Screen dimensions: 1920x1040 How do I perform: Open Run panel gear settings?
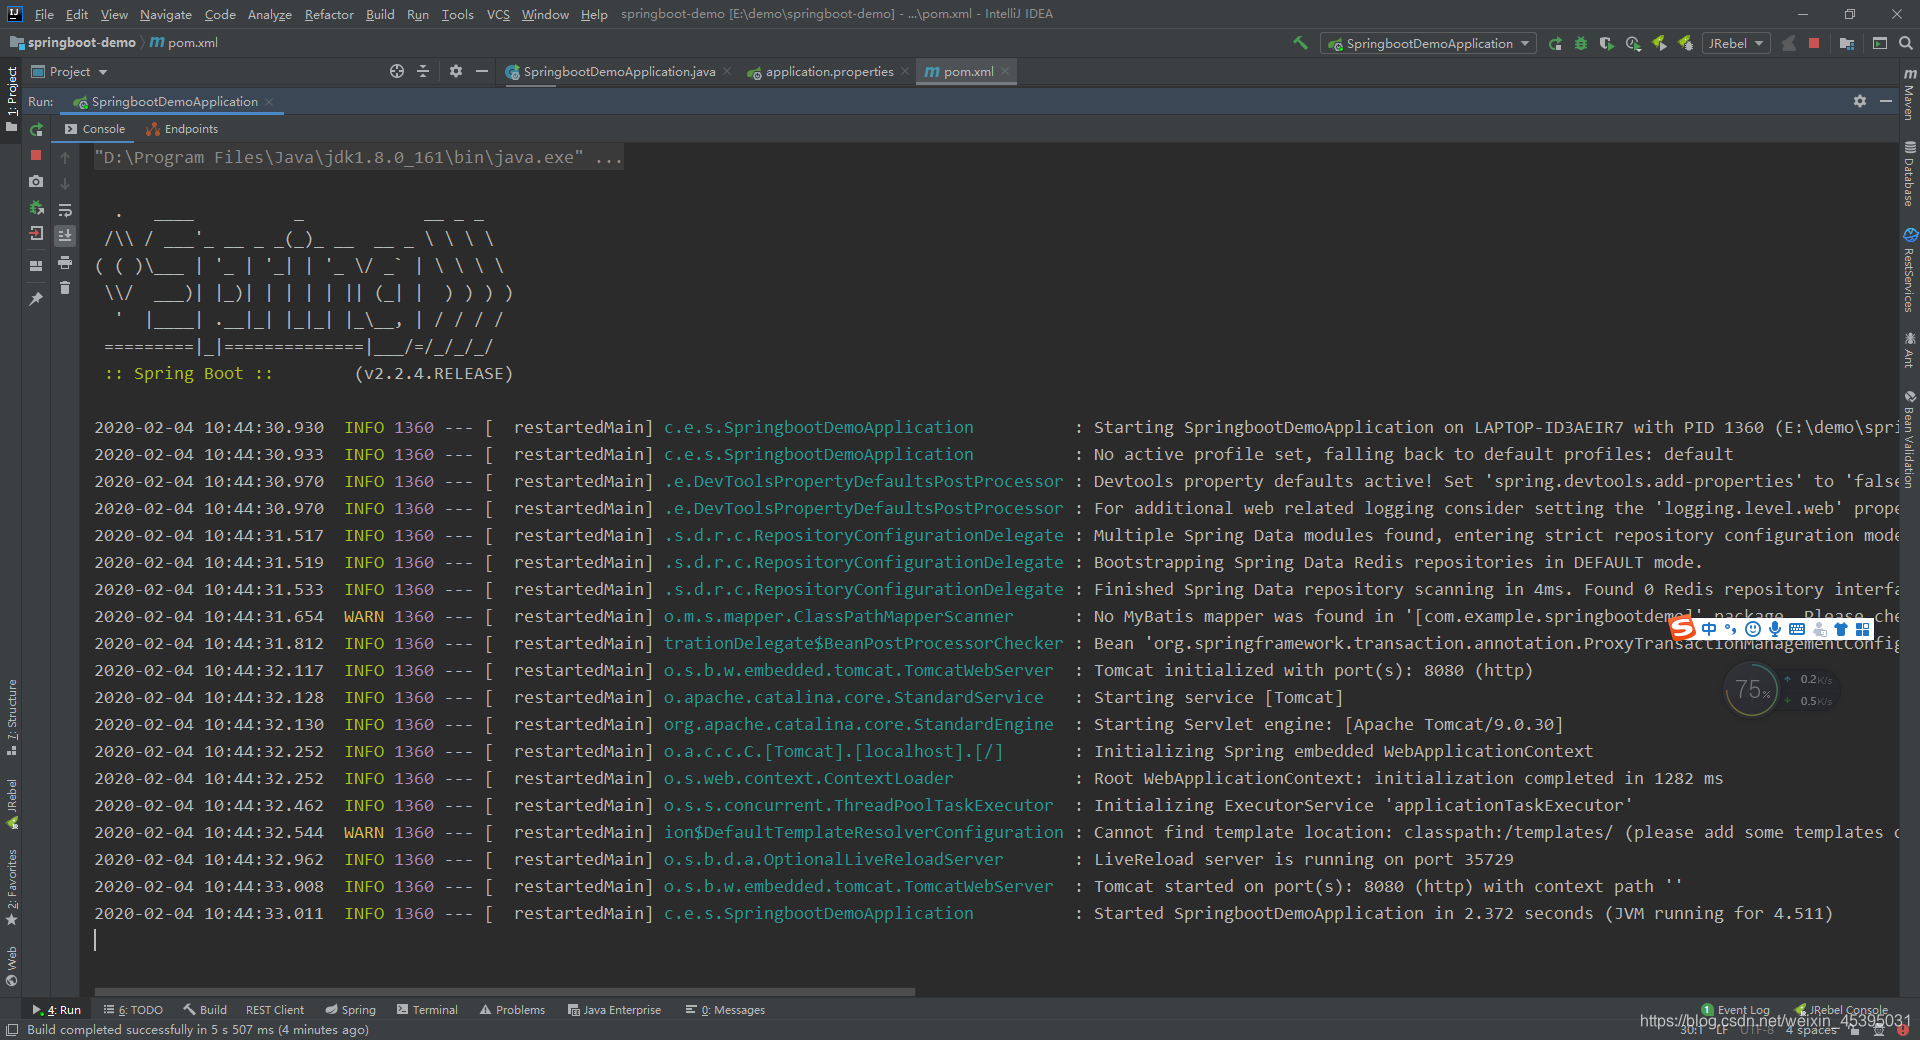[x=1860, y=101]
